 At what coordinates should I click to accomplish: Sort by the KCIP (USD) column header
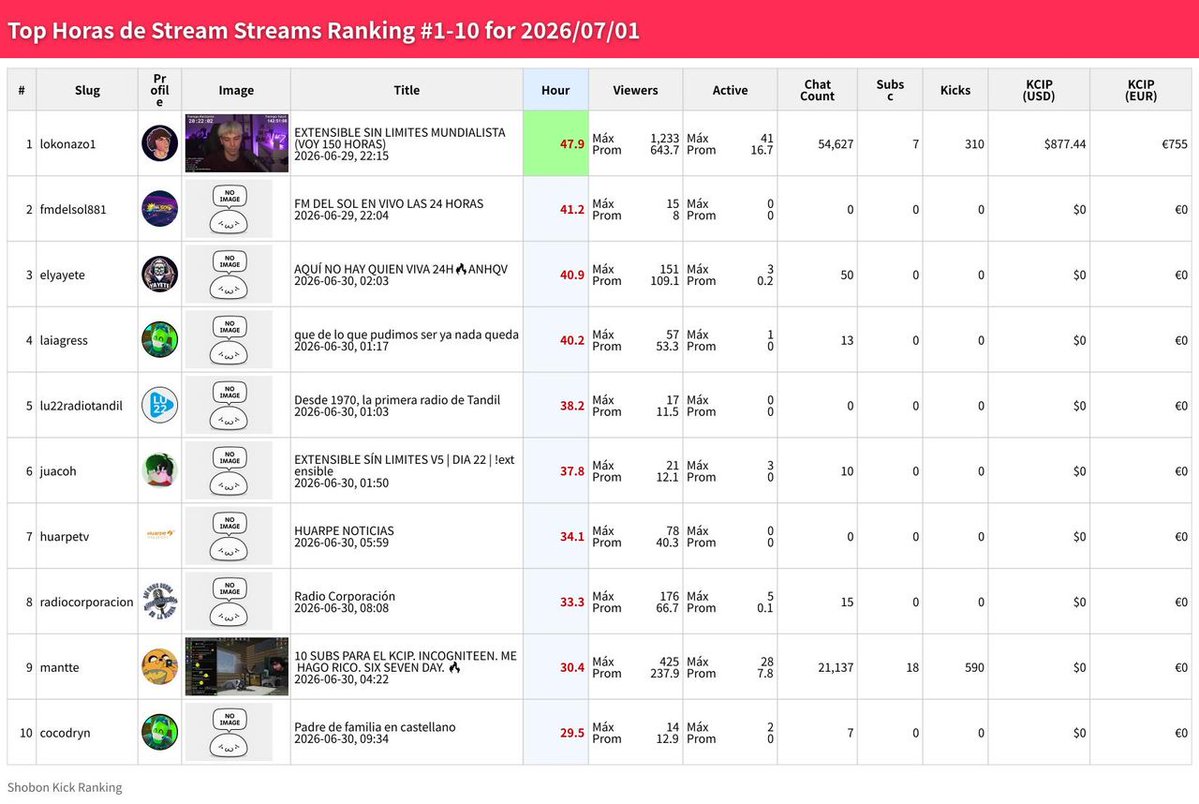tap(1039, 90)
